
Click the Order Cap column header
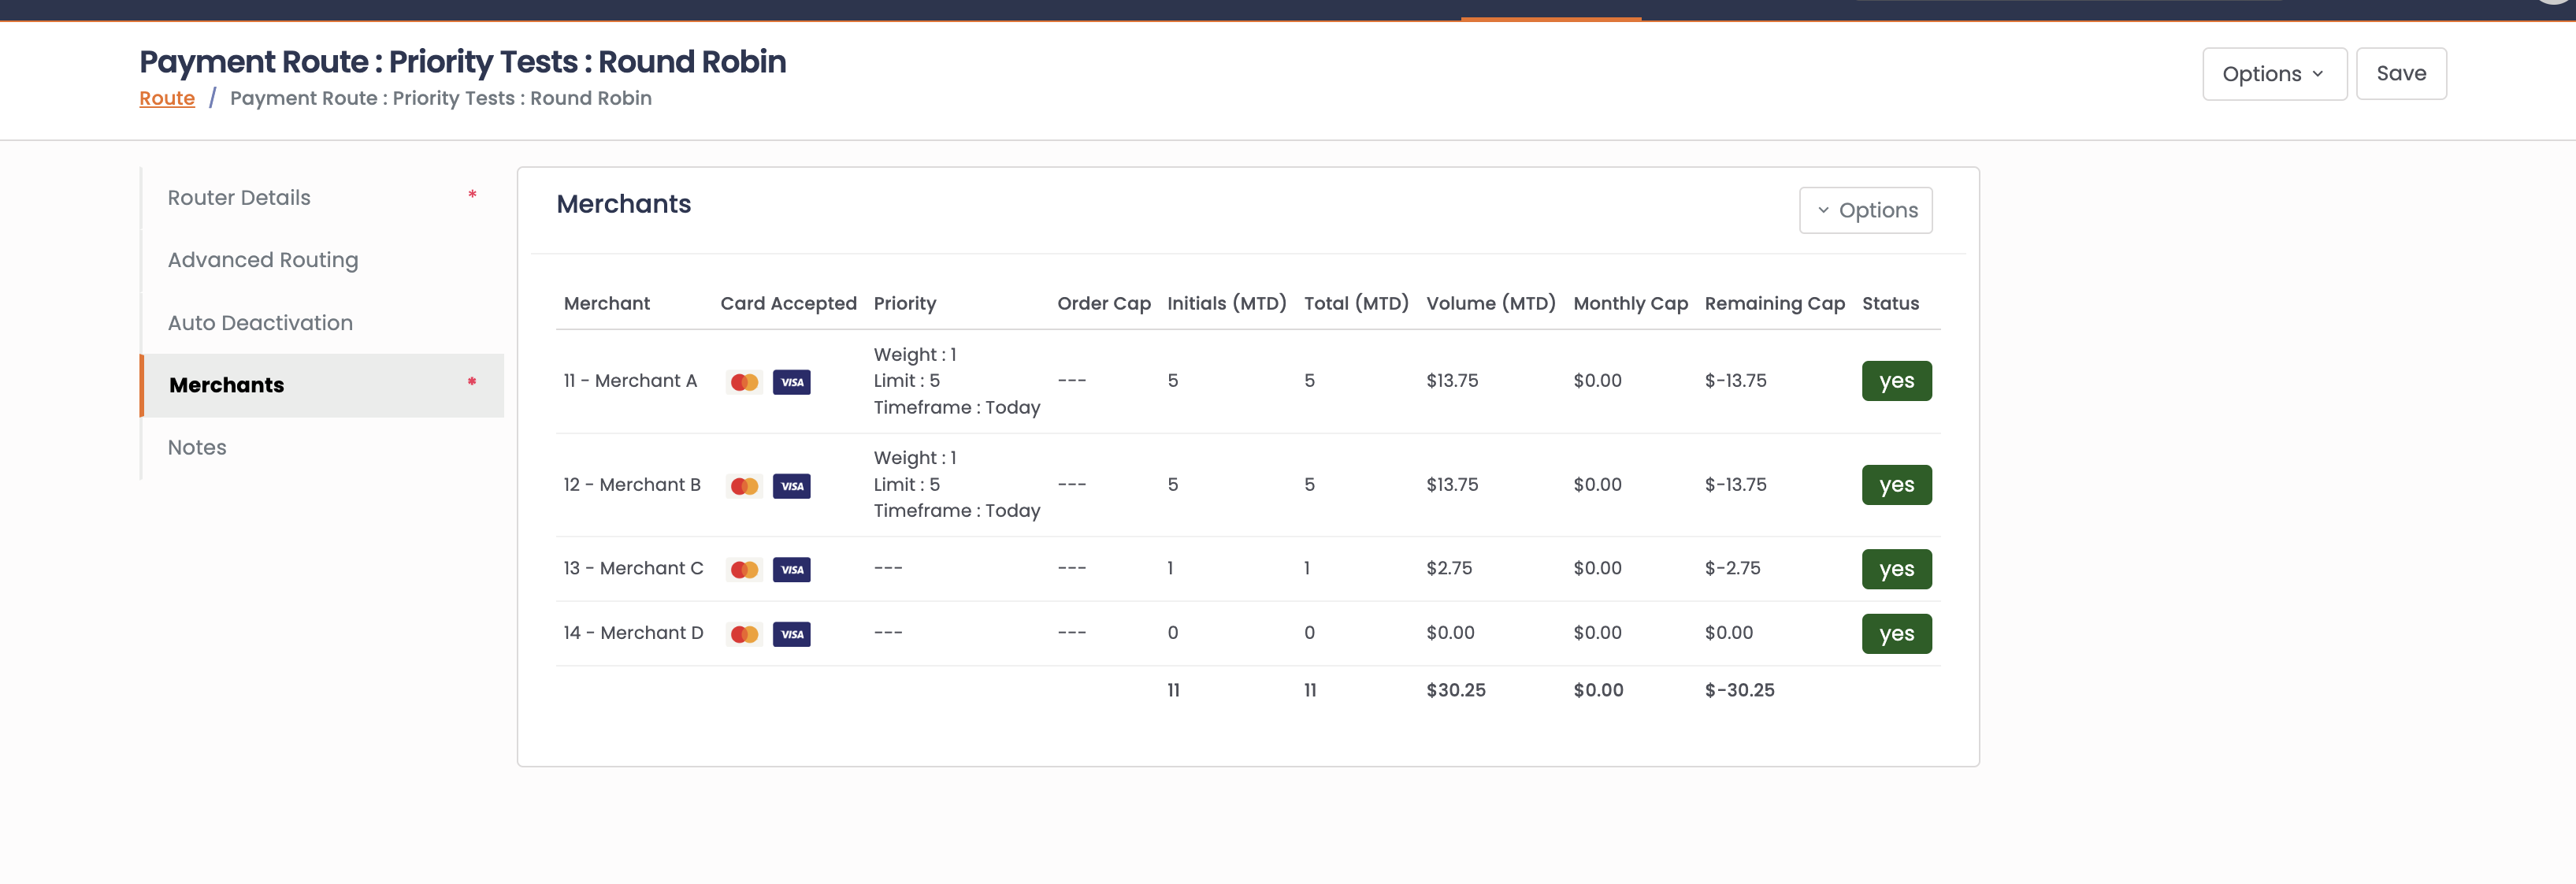(1104, 303)
